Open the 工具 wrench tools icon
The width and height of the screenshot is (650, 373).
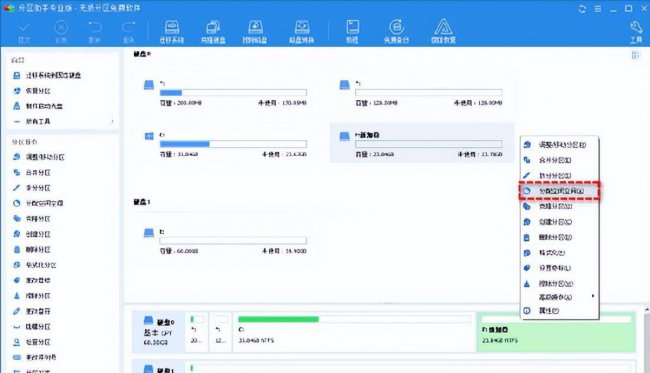pos(636,32)
